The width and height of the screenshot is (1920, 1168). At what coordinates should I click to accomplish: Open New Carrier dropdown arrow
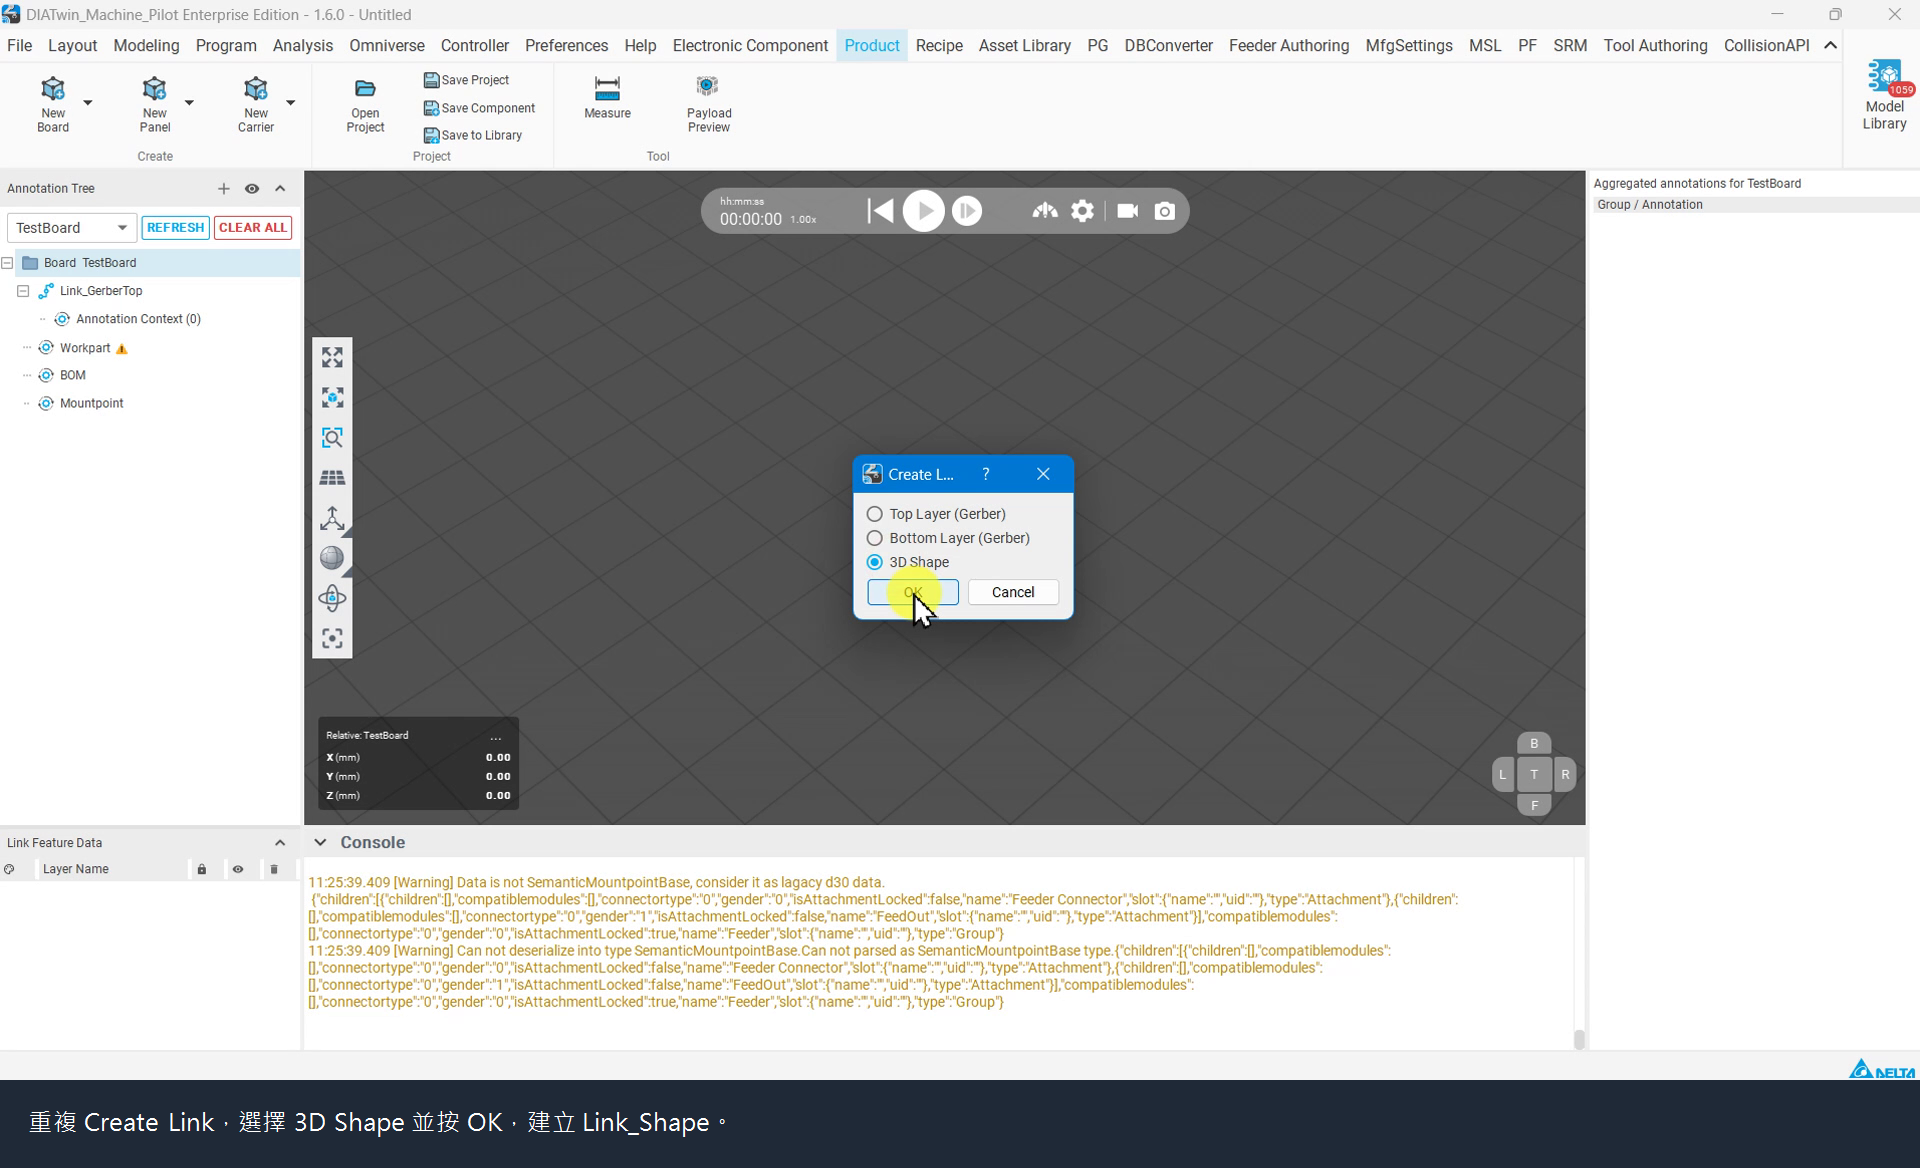291,102
